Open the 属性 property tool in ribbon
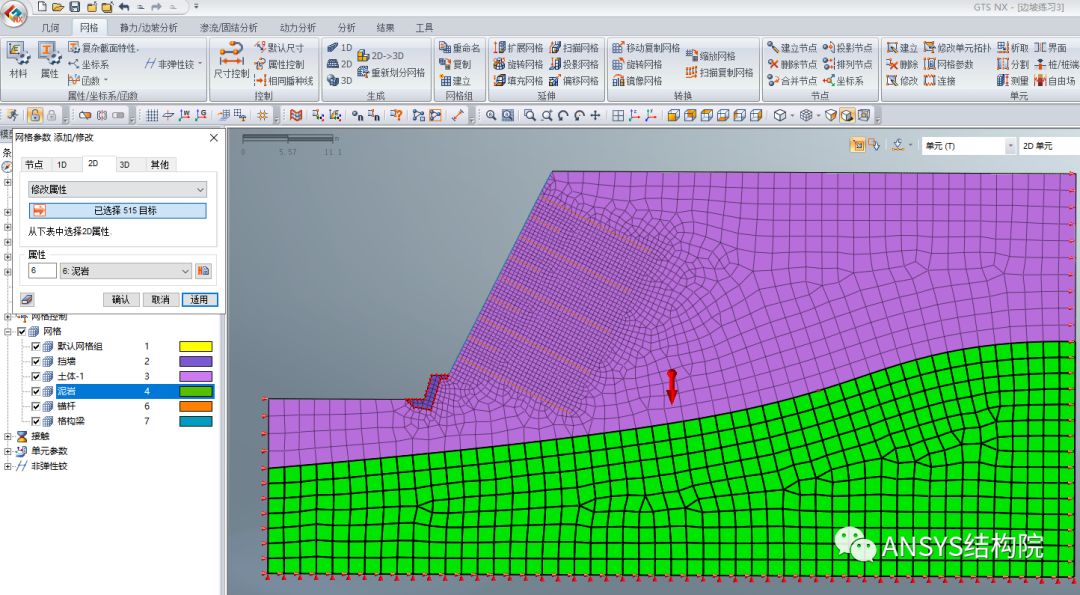 pyautogui.click(x=49, y=59)
